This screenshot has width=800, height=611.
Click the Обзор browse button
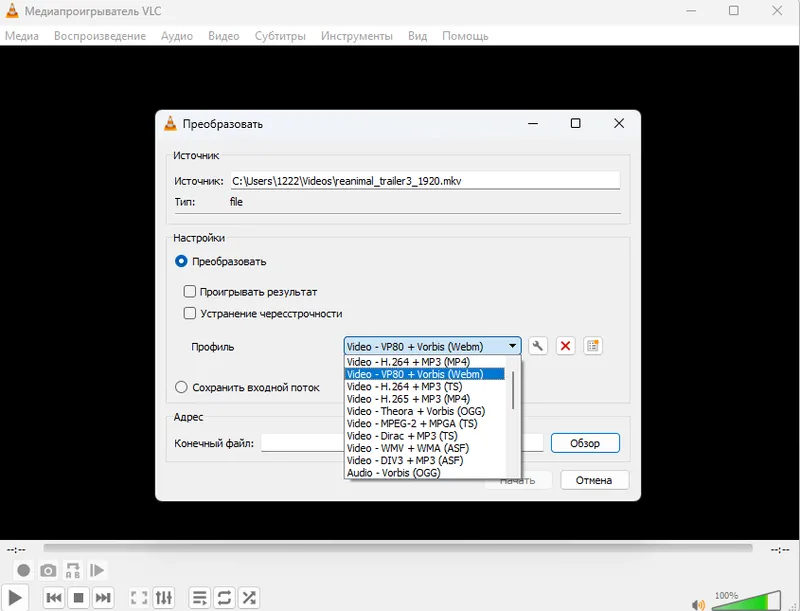click(585, 443)
